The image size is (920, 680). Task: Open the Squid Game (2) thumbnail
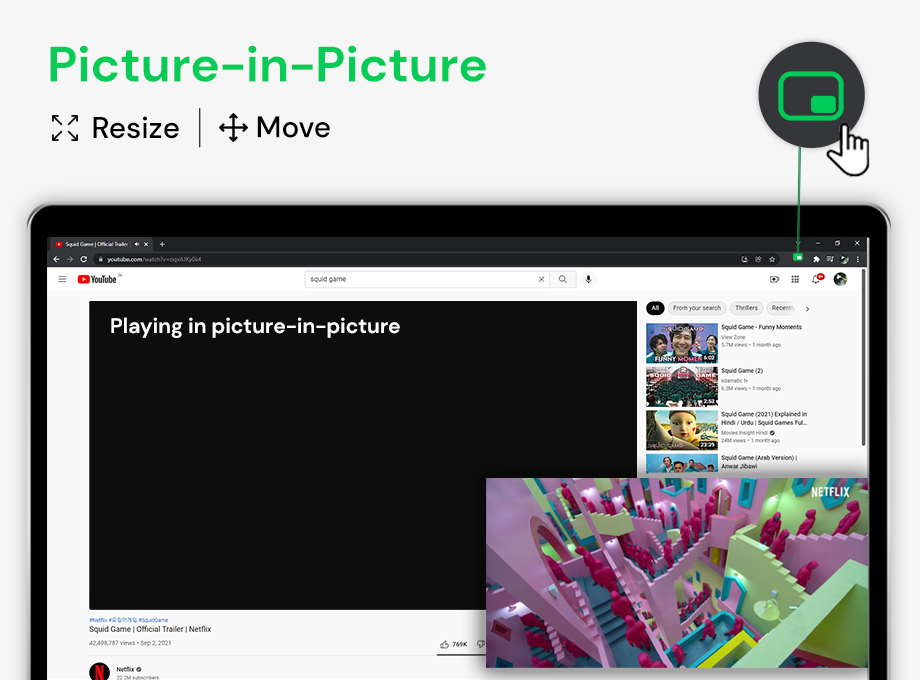(682, 387)
